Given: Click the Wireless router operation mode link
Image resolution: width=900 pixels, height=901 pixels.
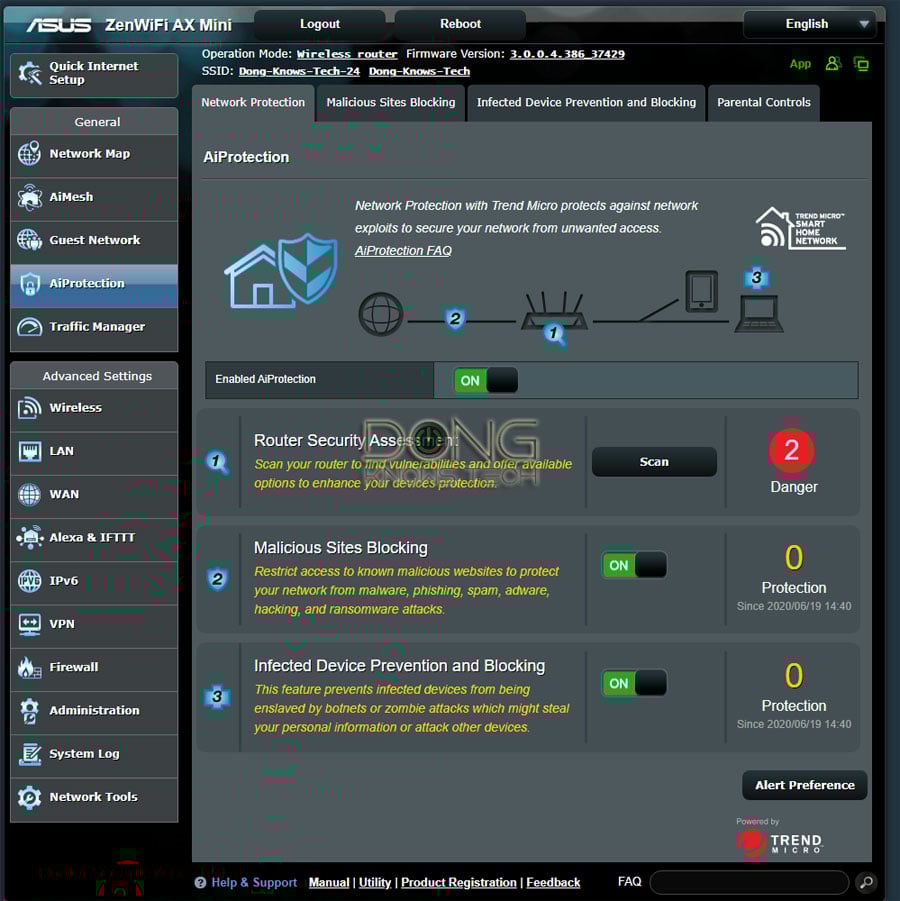Looking at the screenshot, I should coord(347,54).
